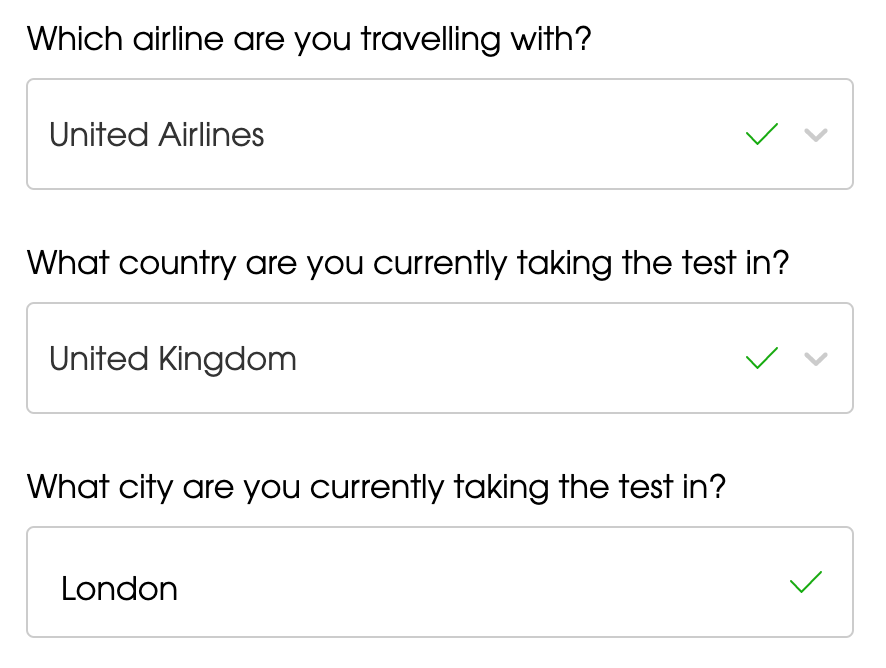Click the green checkmark in the London field

[806, 582]
